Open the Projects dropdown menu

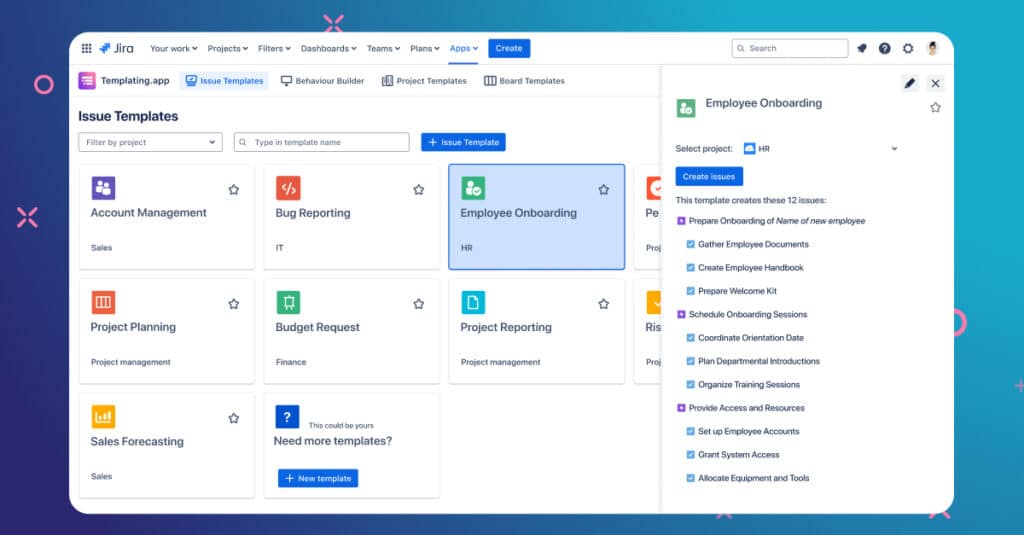click(x=228, y=48)
